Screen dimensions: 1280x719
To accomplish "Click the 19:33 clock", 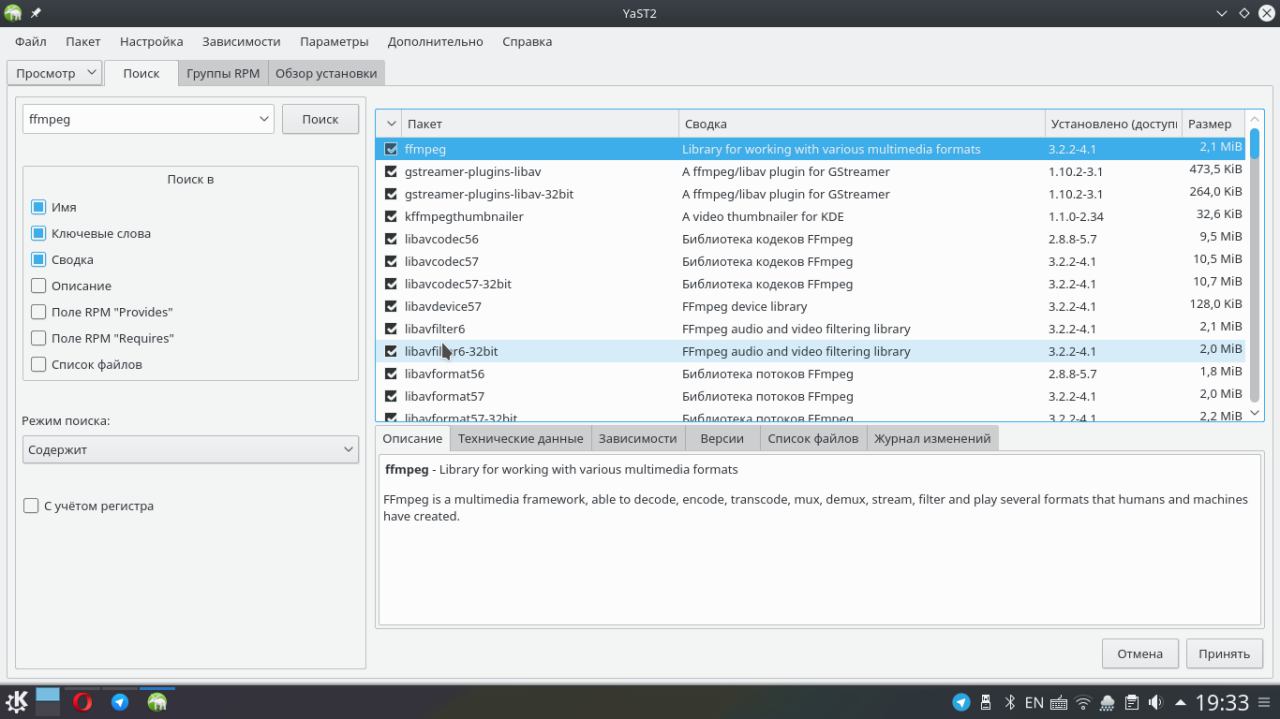I will (1222, 702).
